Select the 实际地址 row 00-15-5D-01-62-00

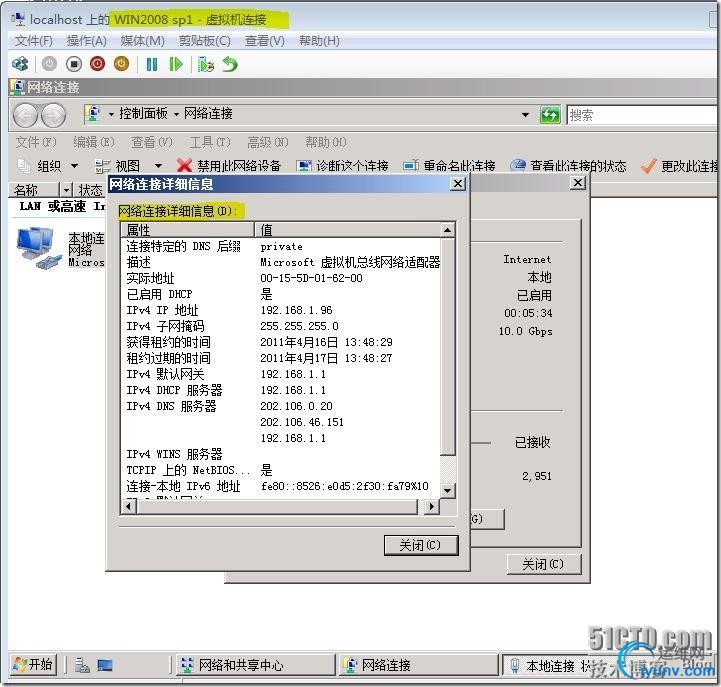(281, 278)
